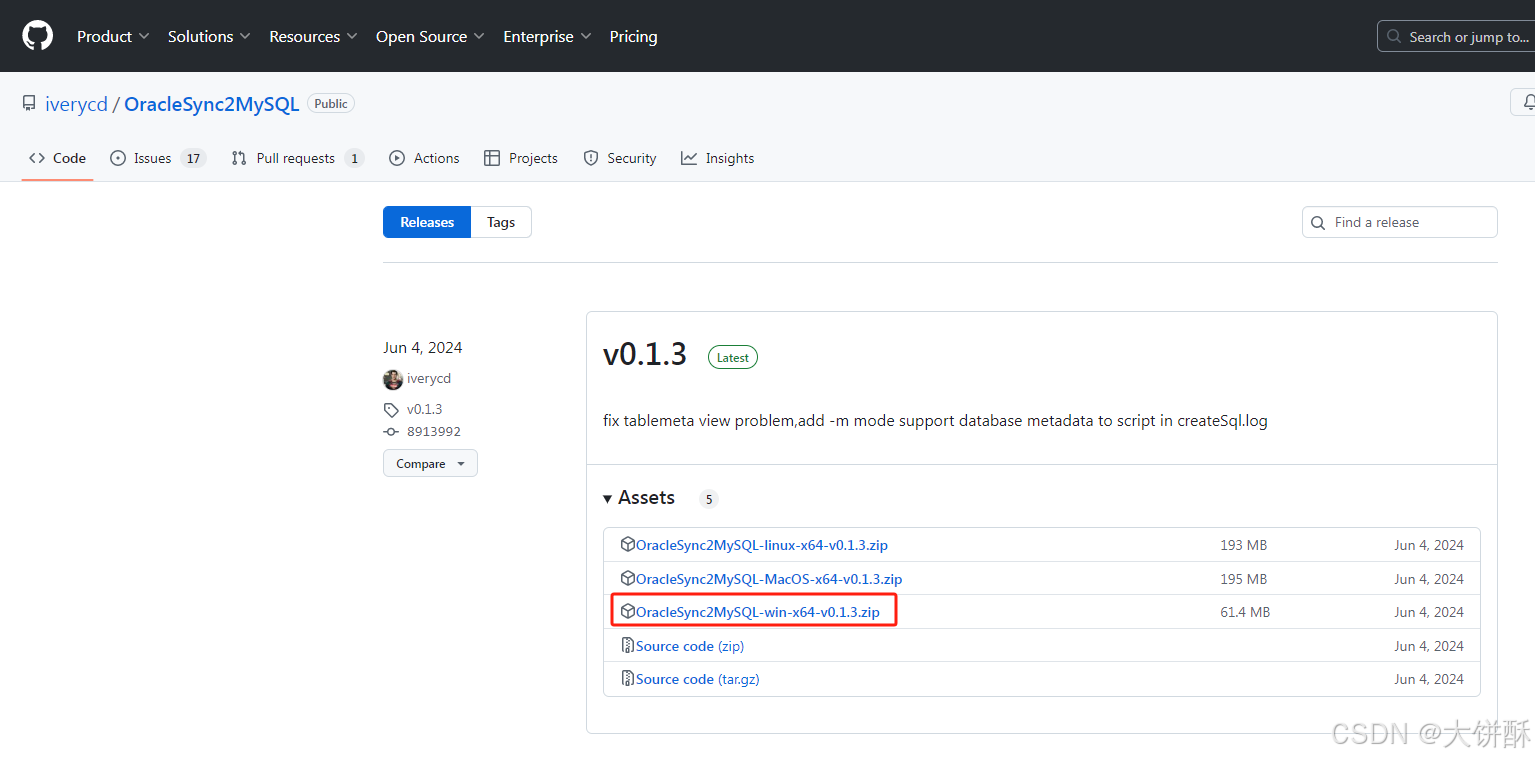Switch to the Actions tab

pos(424,158)
